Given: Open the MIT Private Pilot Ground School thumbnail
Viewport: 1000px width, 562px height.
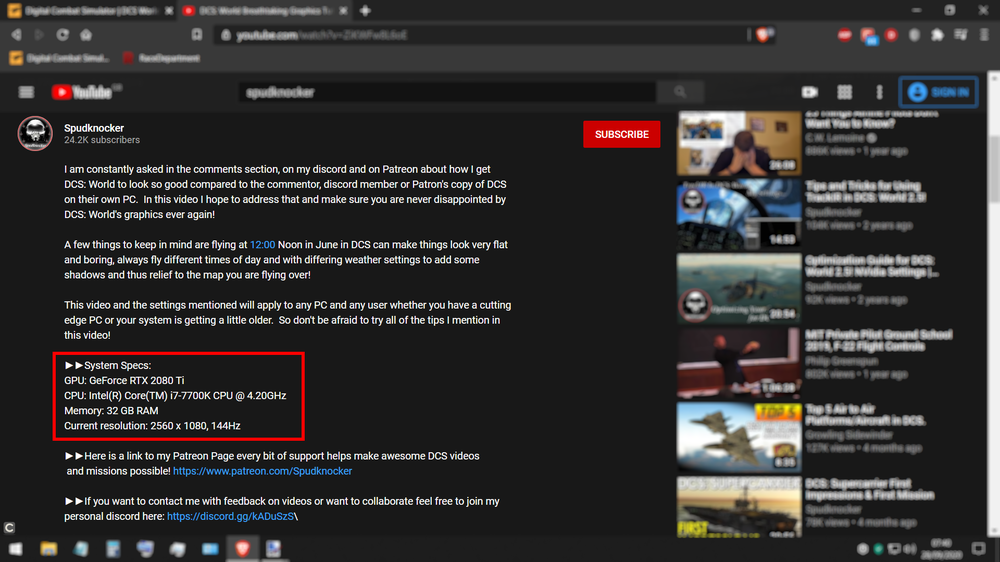Looking at the screenshot, I should tap(739, 363).
